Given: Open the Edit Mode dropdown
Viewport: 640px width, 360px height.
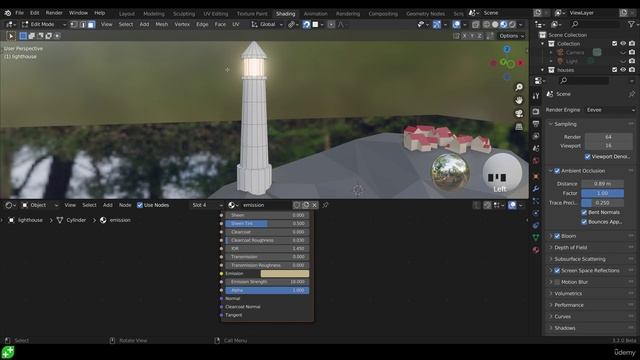Looking at the screenshot, I should [x=44, y=24].
